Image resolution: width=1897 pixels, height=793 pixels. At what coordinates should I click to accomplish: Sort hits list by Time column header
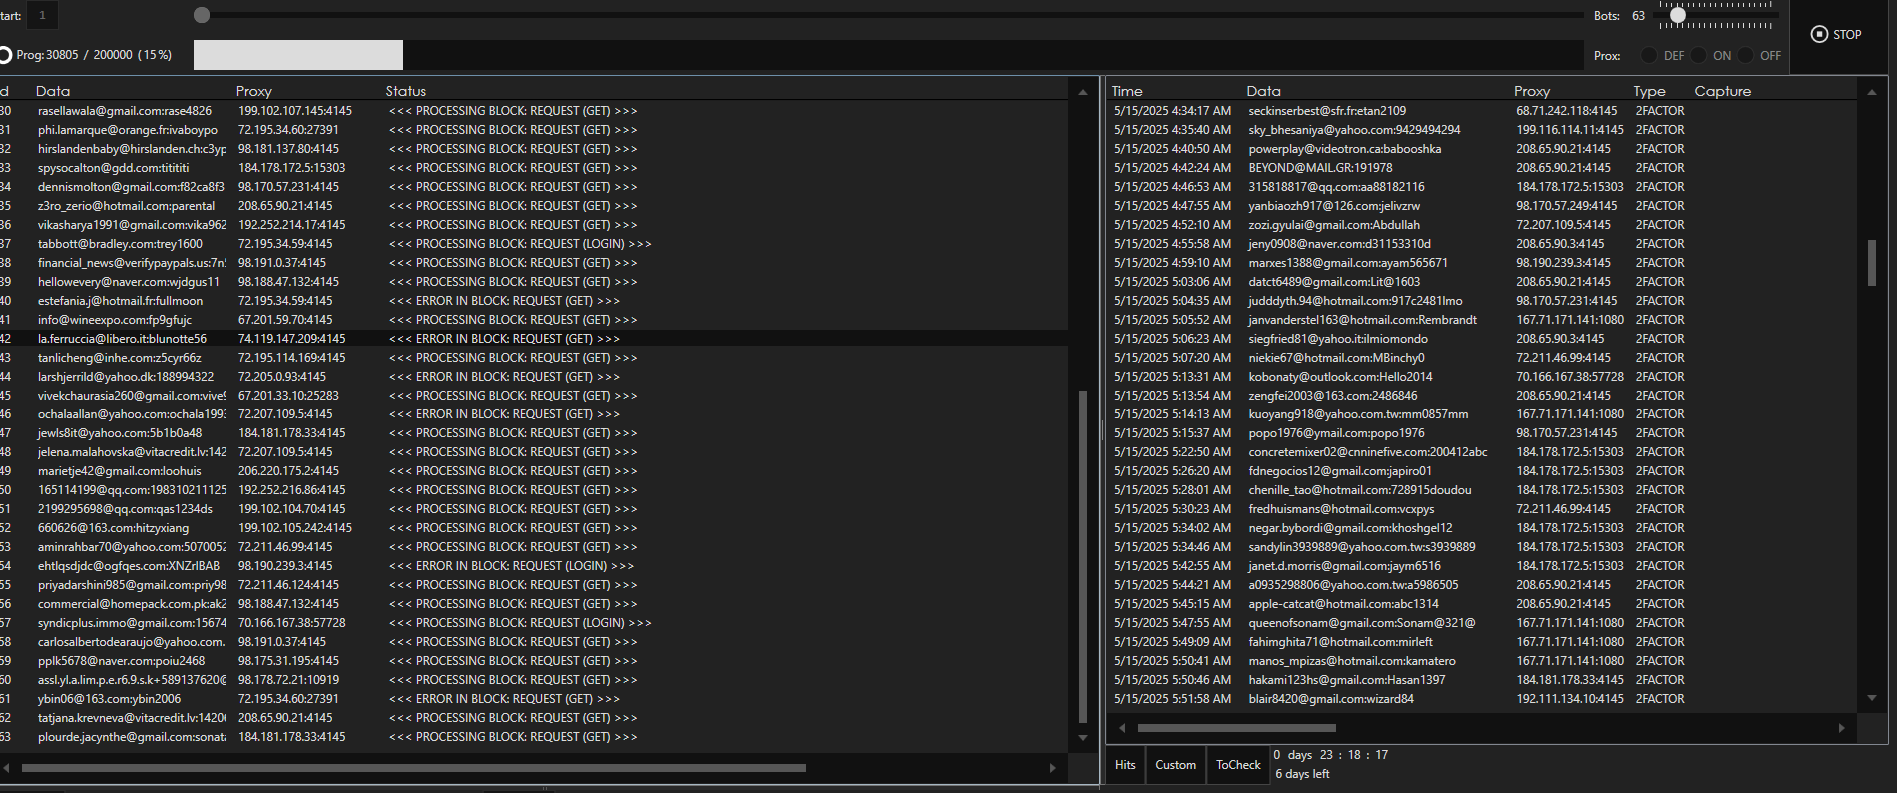coord(1127,91)
